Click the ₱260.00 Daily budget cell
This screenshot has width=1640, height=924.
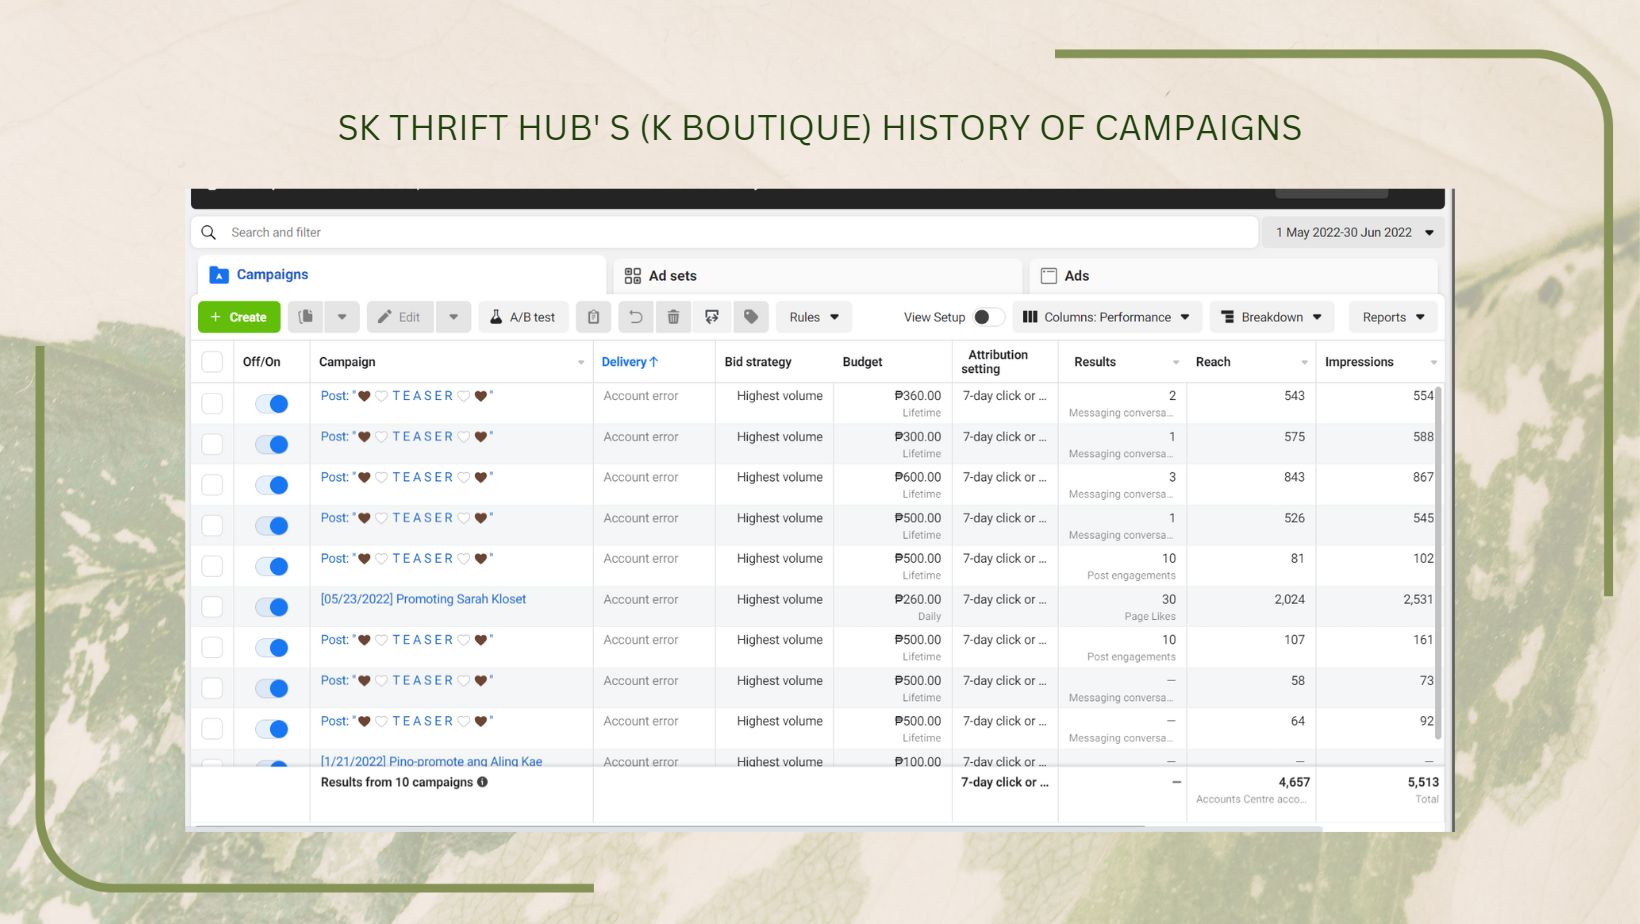tap(893, 607)
